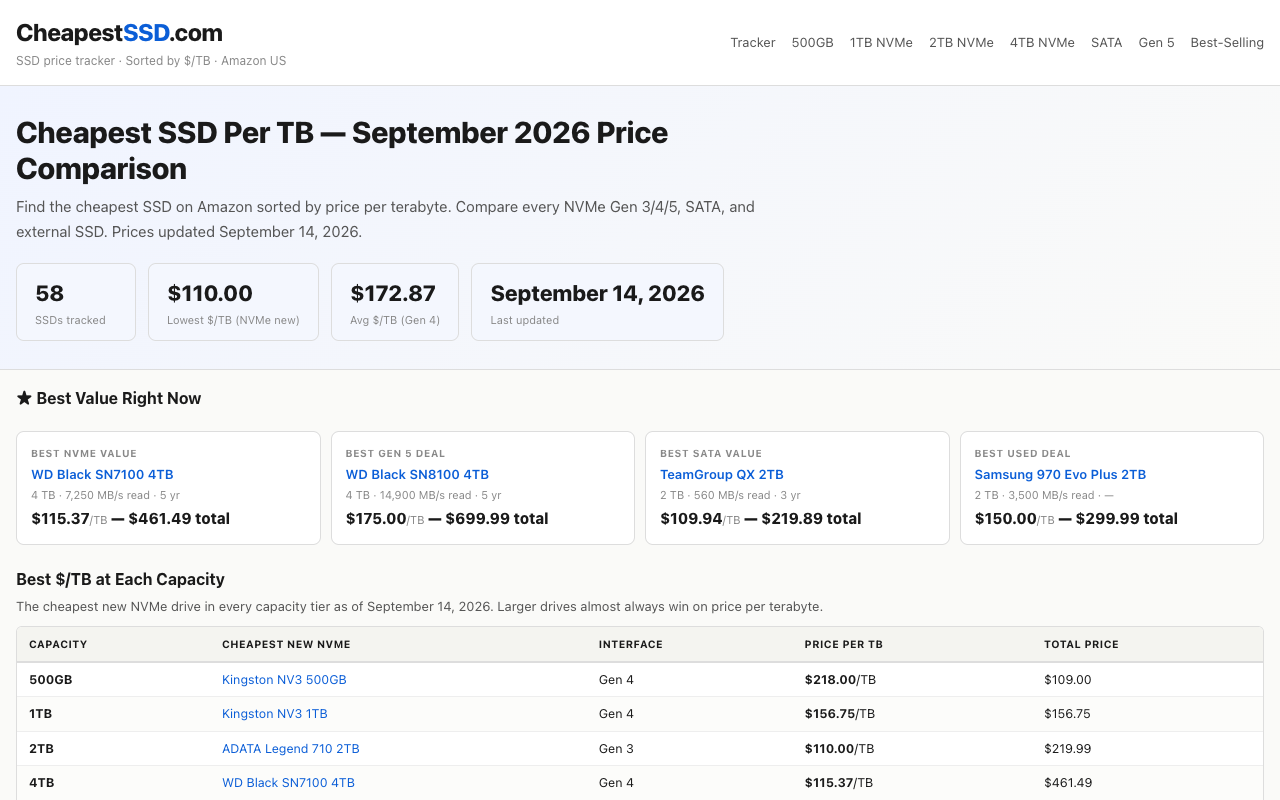The image size is (1280, 800).
Task: Click the Cheapest SSD Per TB page title
Action: [x=342, y=150]
